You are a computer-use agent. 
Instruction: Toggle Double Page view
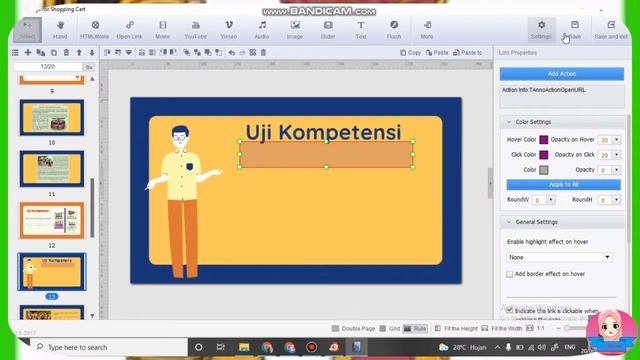353,329
